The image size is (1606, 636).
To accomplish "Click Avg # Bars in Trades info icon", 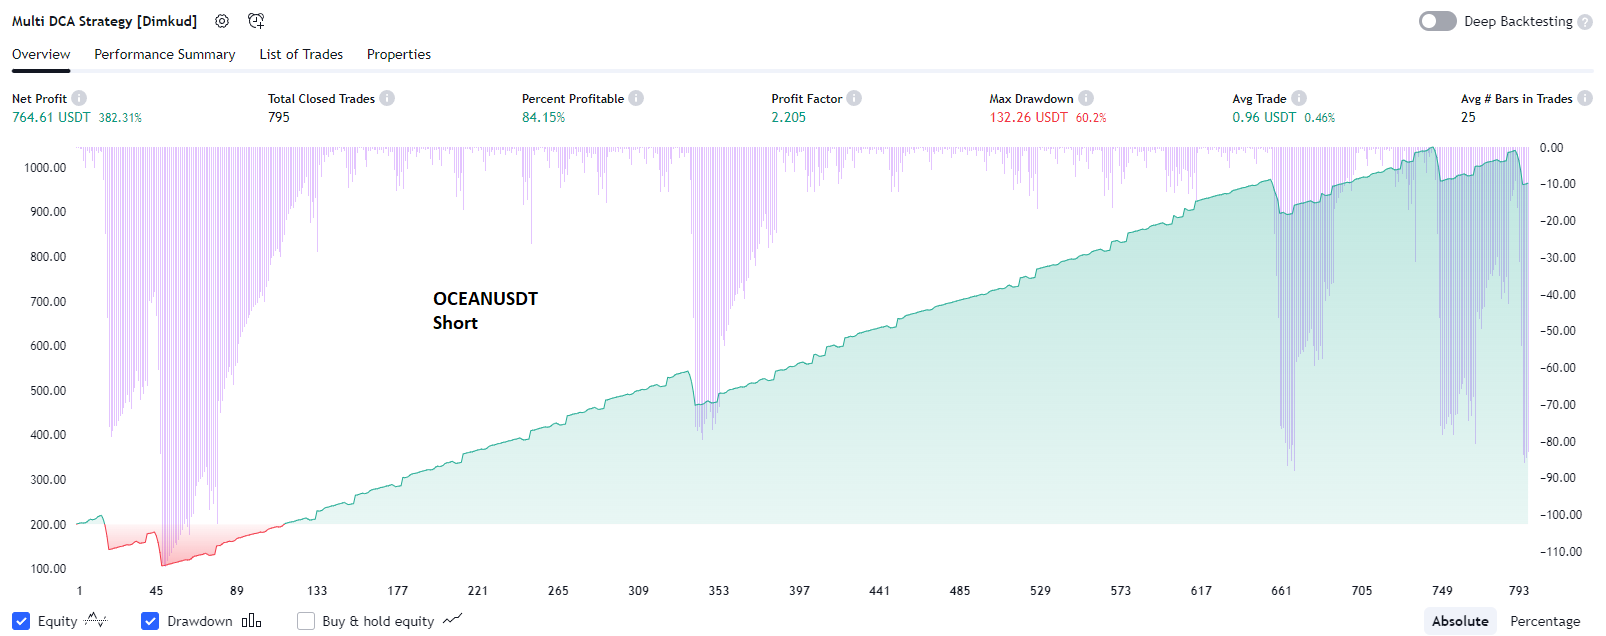I will tap(1585, 98).
